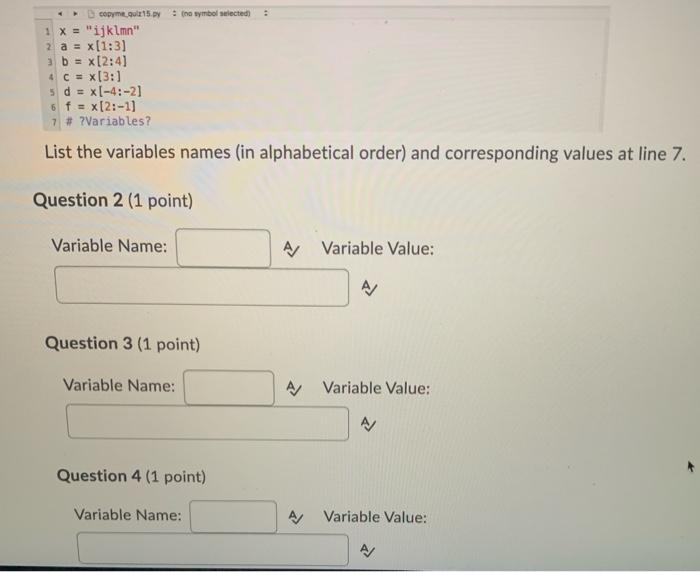The height and width of the screenshot is (572, 700).
Task: Click Question 4 Variable Name input field
Action: [x=233, y=517]
